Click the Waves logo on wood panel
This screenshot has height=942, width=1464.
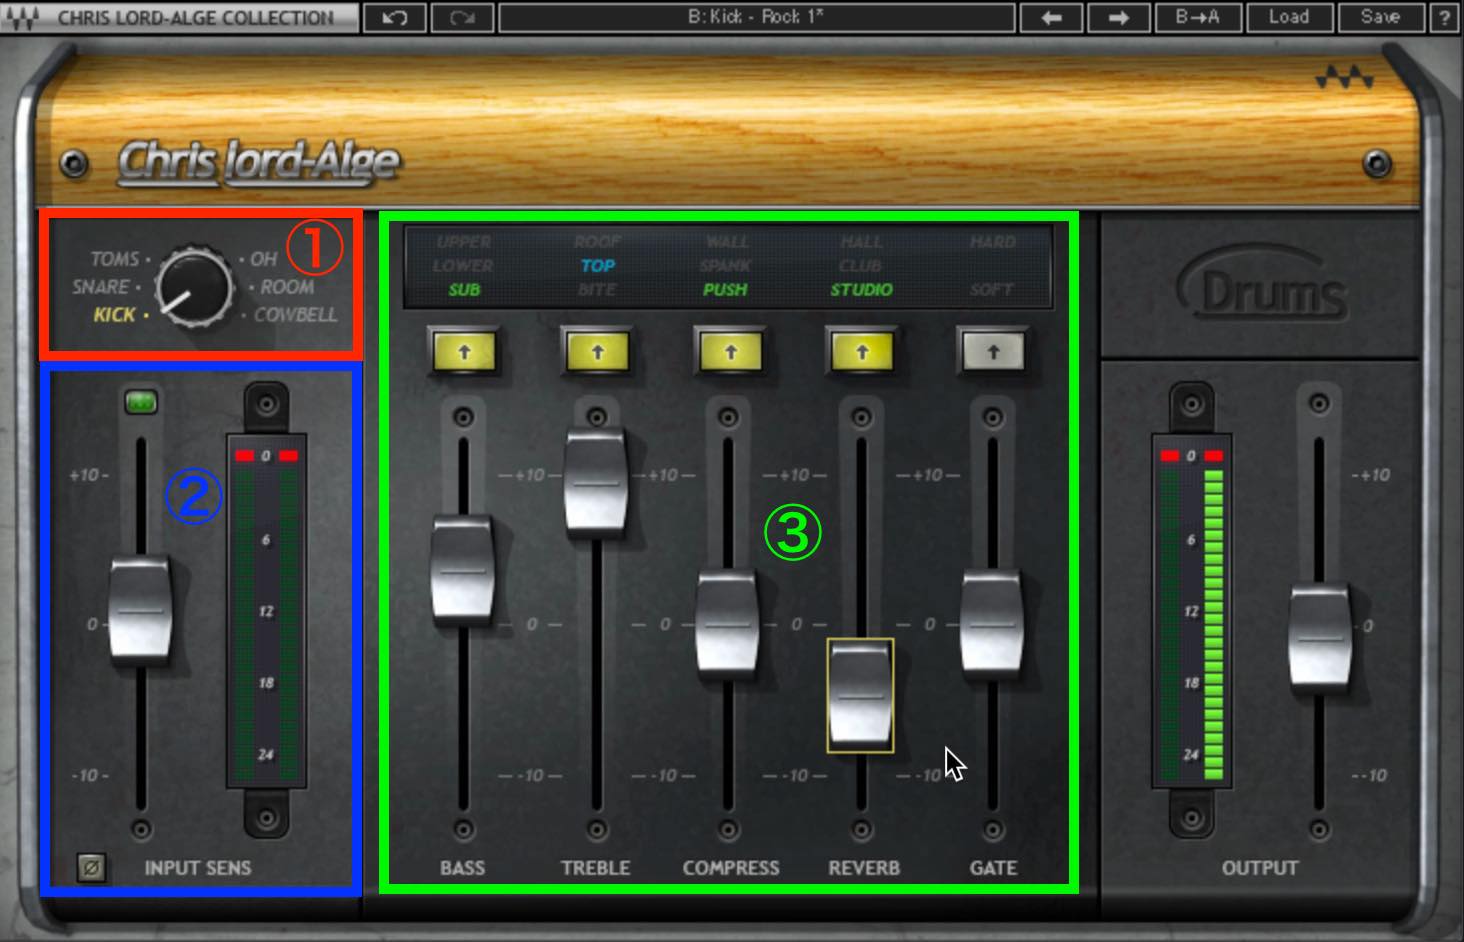click(1344, 77)
